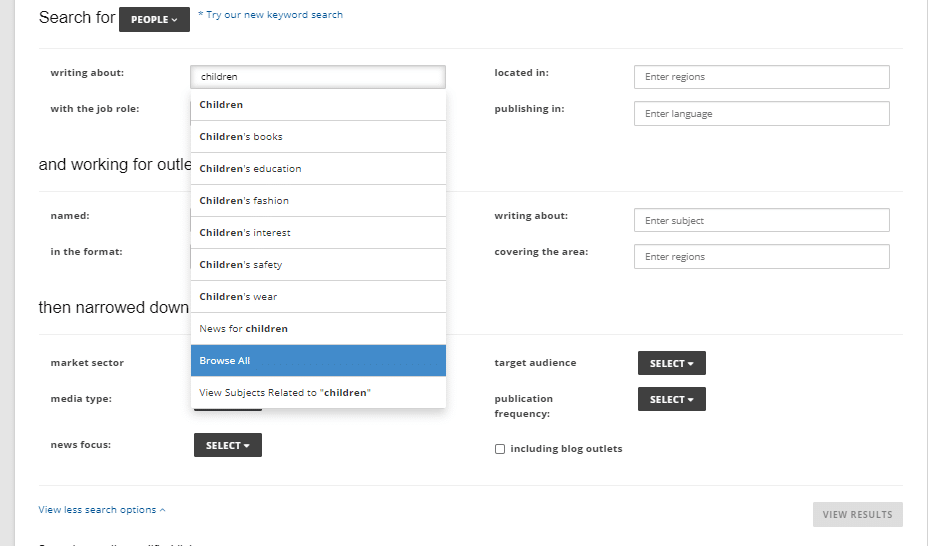Select 'Children's safety' from the dropdown
This screenshot has height=546, width=928.
tap(317, 265)
